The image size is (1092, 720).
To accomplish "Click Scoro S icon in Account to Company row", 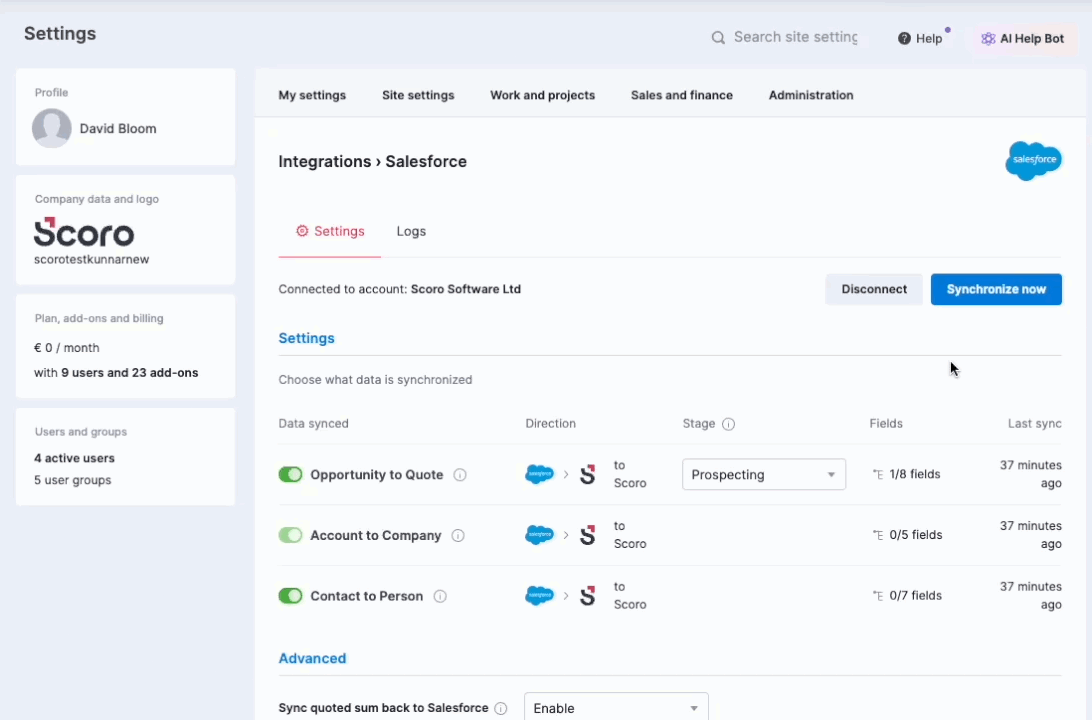I will (x=588, y=535).
